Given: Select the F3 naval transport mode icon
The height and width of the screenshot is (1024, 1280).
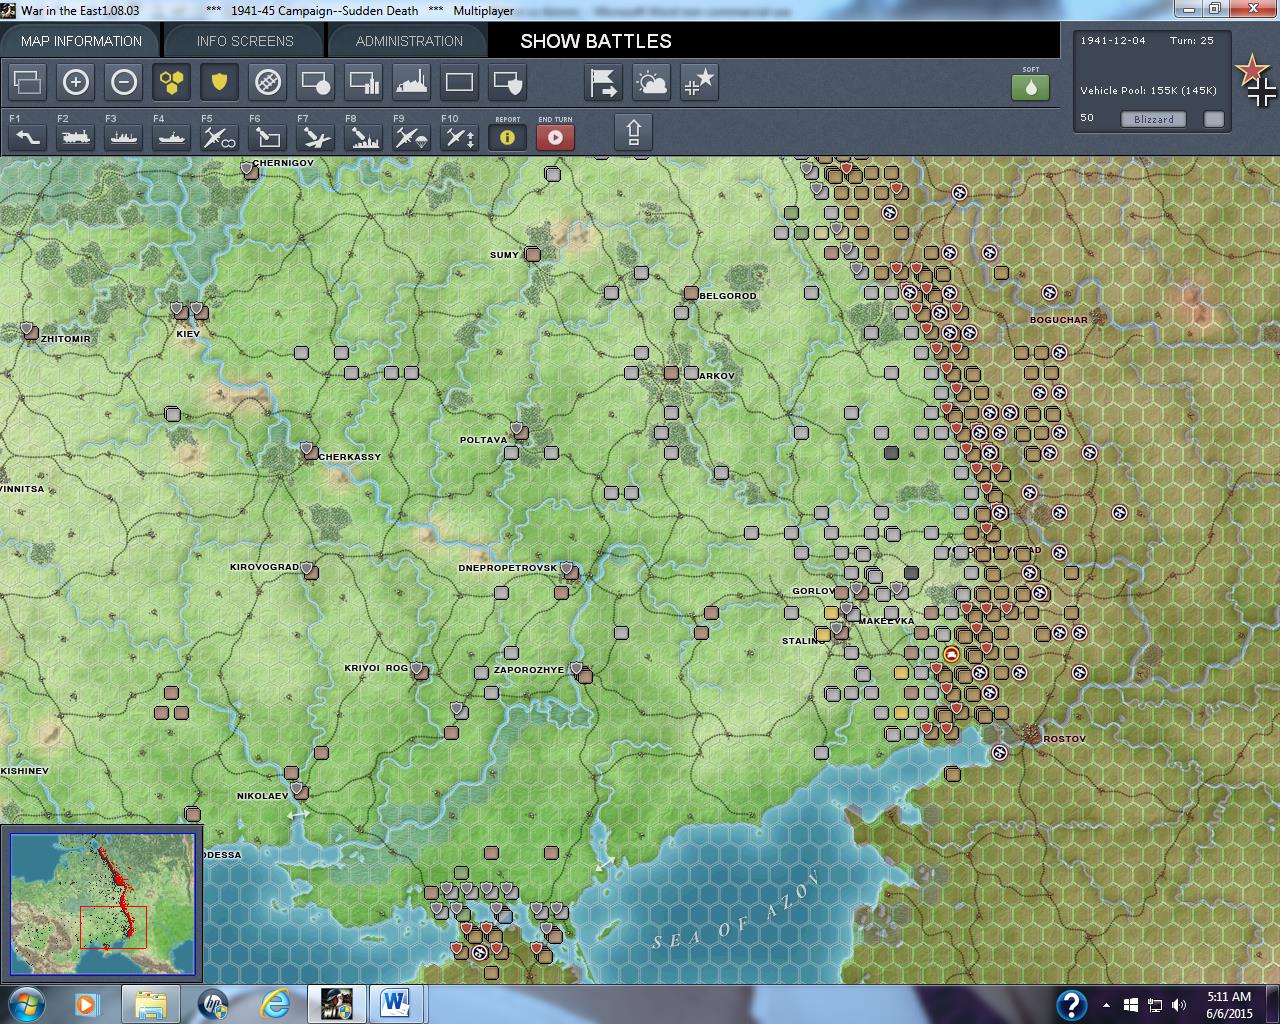Looking at the screenshot, I should coord(123,137).
